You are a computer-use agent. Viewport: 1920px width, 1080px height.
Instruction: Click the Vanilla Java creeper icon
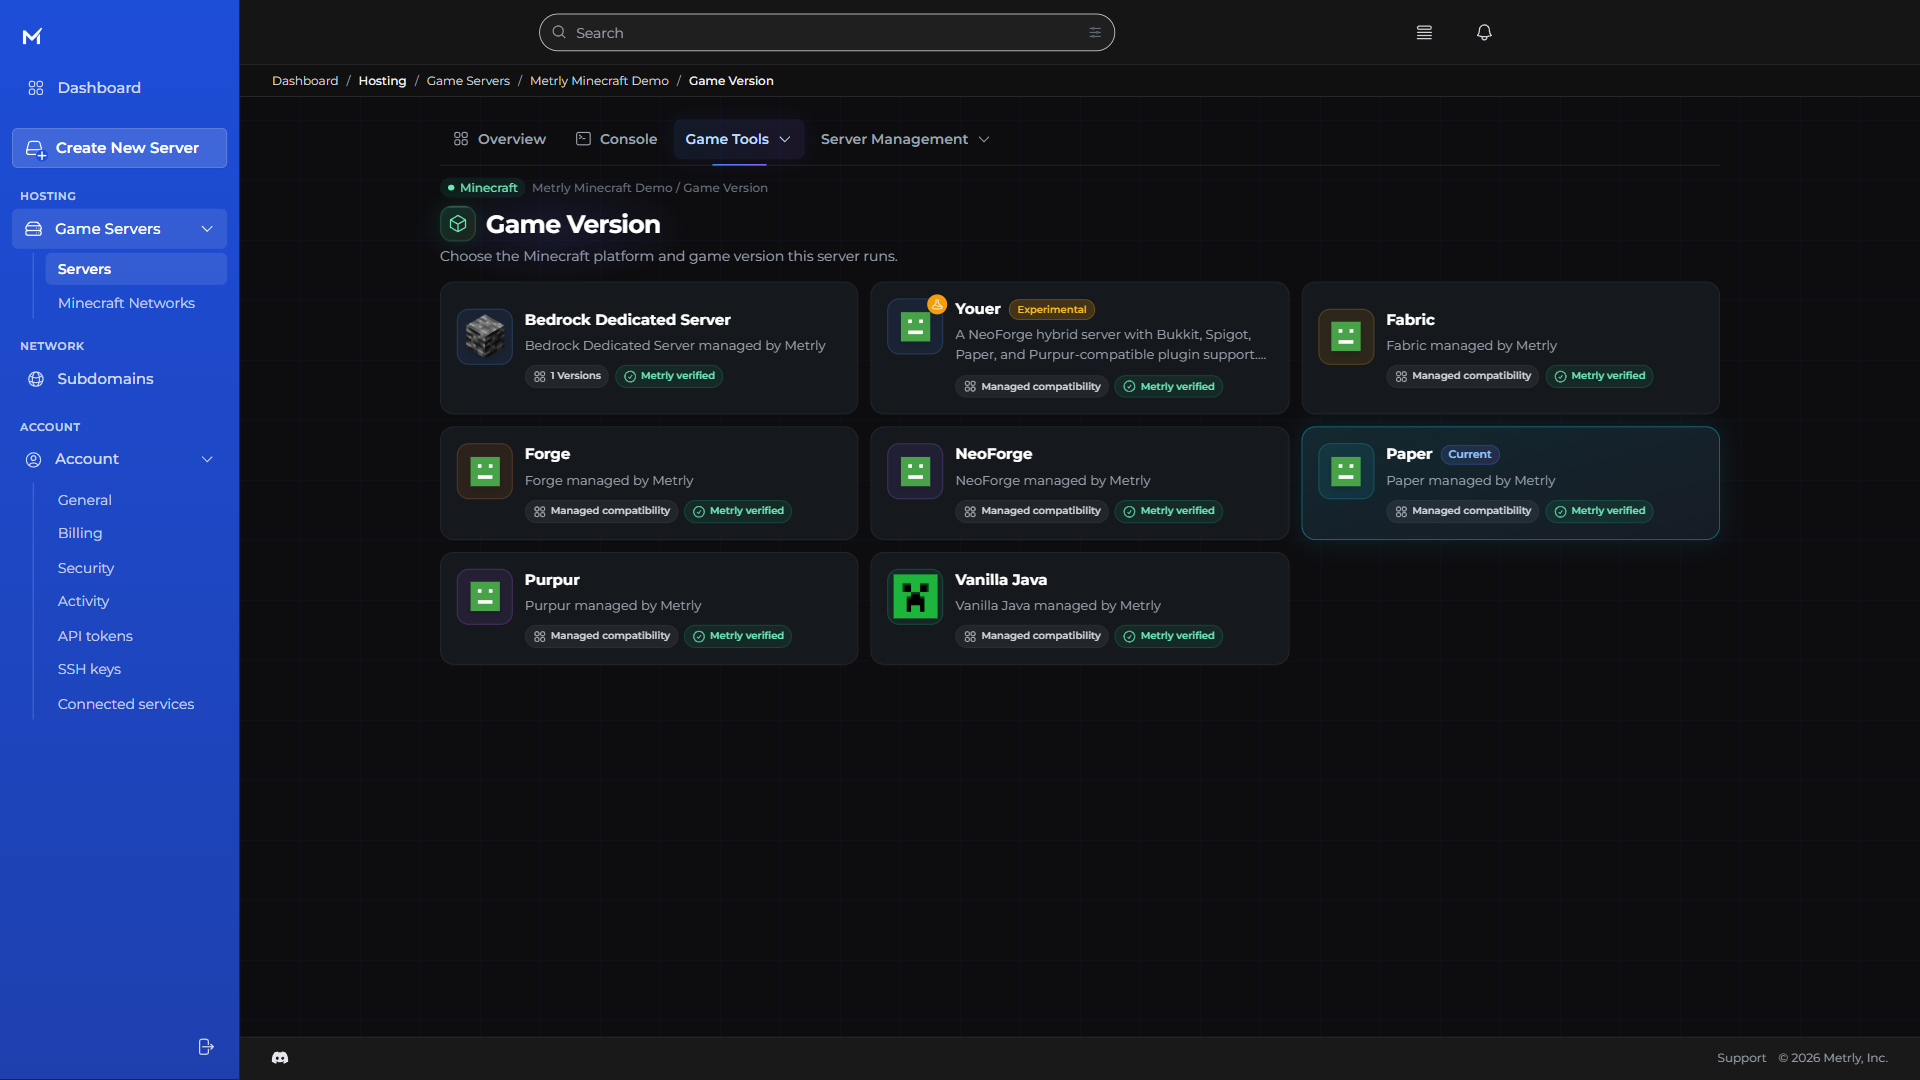click(915, 597)
